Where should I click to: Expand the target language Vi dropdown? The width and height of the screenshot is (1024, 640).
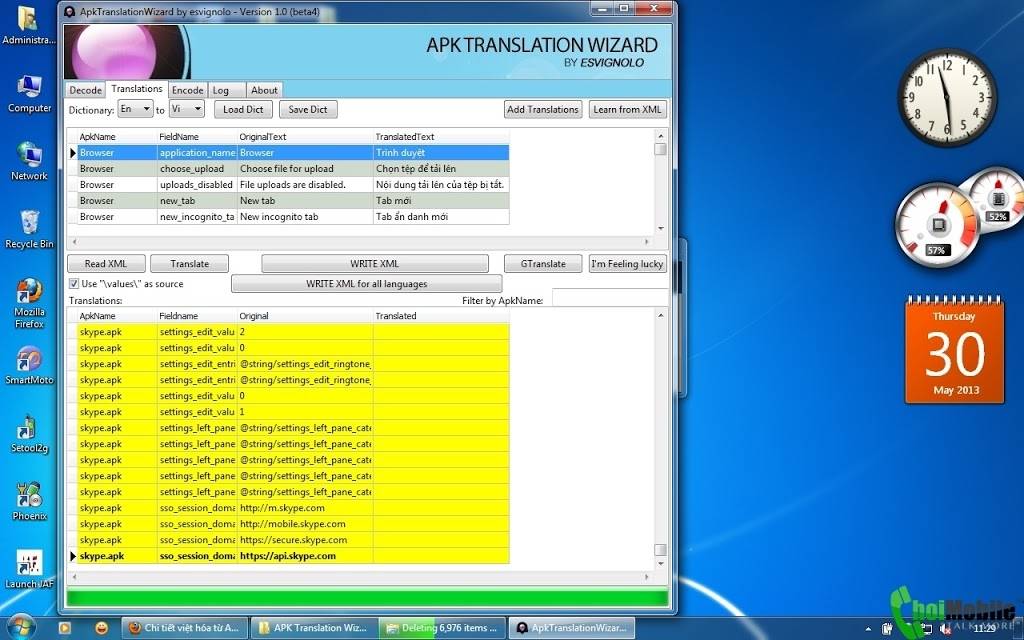click(187, 109)
